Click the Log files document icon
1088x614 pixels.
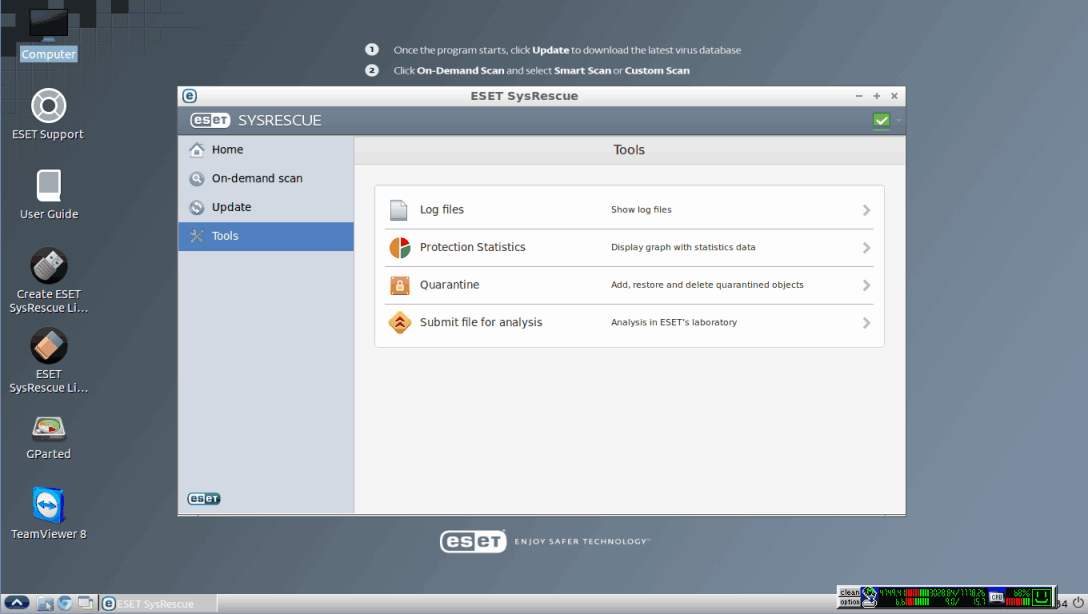coord(399,210)
